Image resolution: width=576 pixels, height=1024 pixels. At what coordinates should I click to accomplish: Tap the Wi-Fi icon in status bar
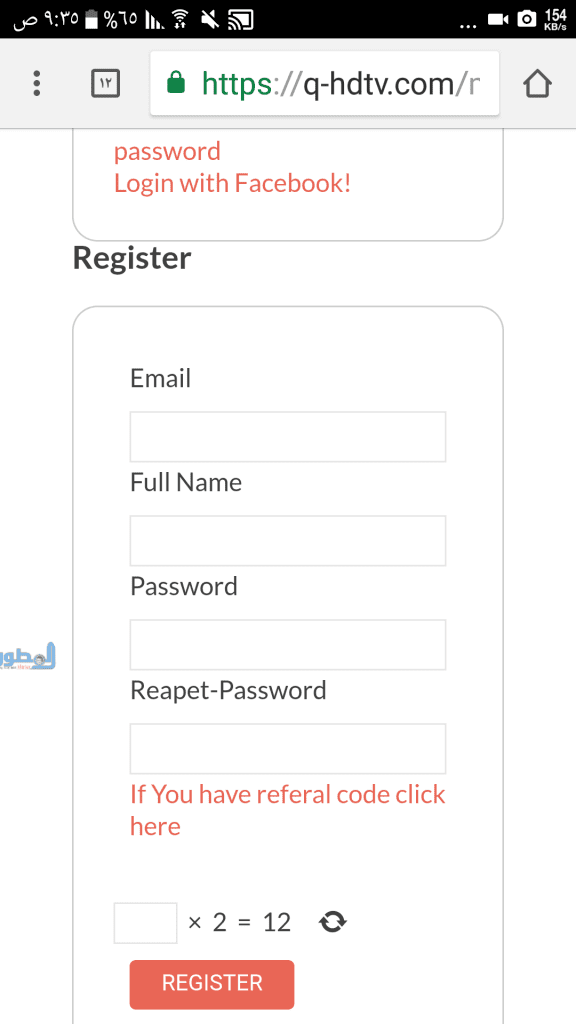pyautogui.click(x=177, y=20)
